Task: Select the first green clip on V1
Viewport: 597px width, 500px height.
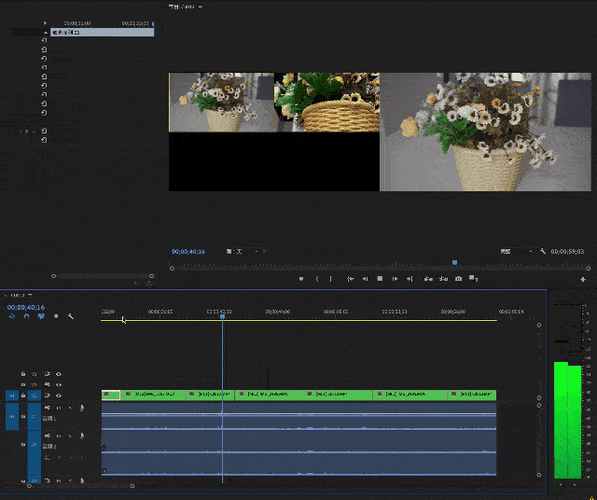Action: coord(111,395)
